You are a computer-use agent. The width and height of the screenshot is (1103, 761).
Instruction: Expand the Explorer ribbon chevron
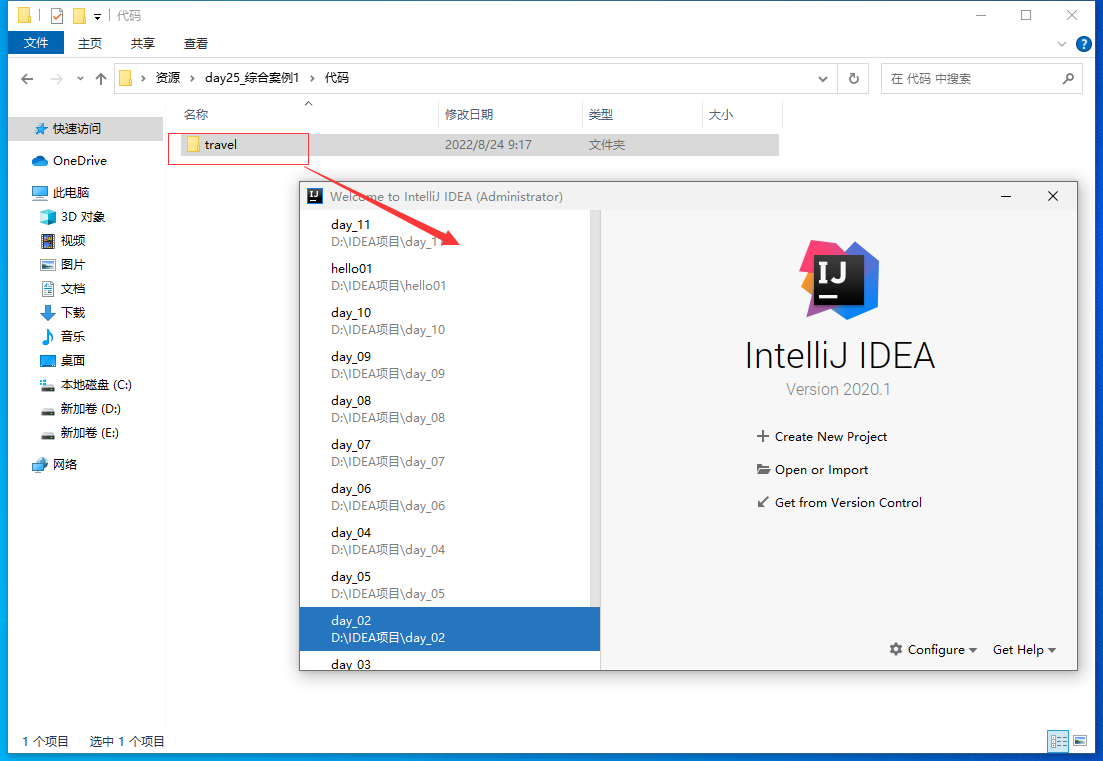click(1061, 44)
